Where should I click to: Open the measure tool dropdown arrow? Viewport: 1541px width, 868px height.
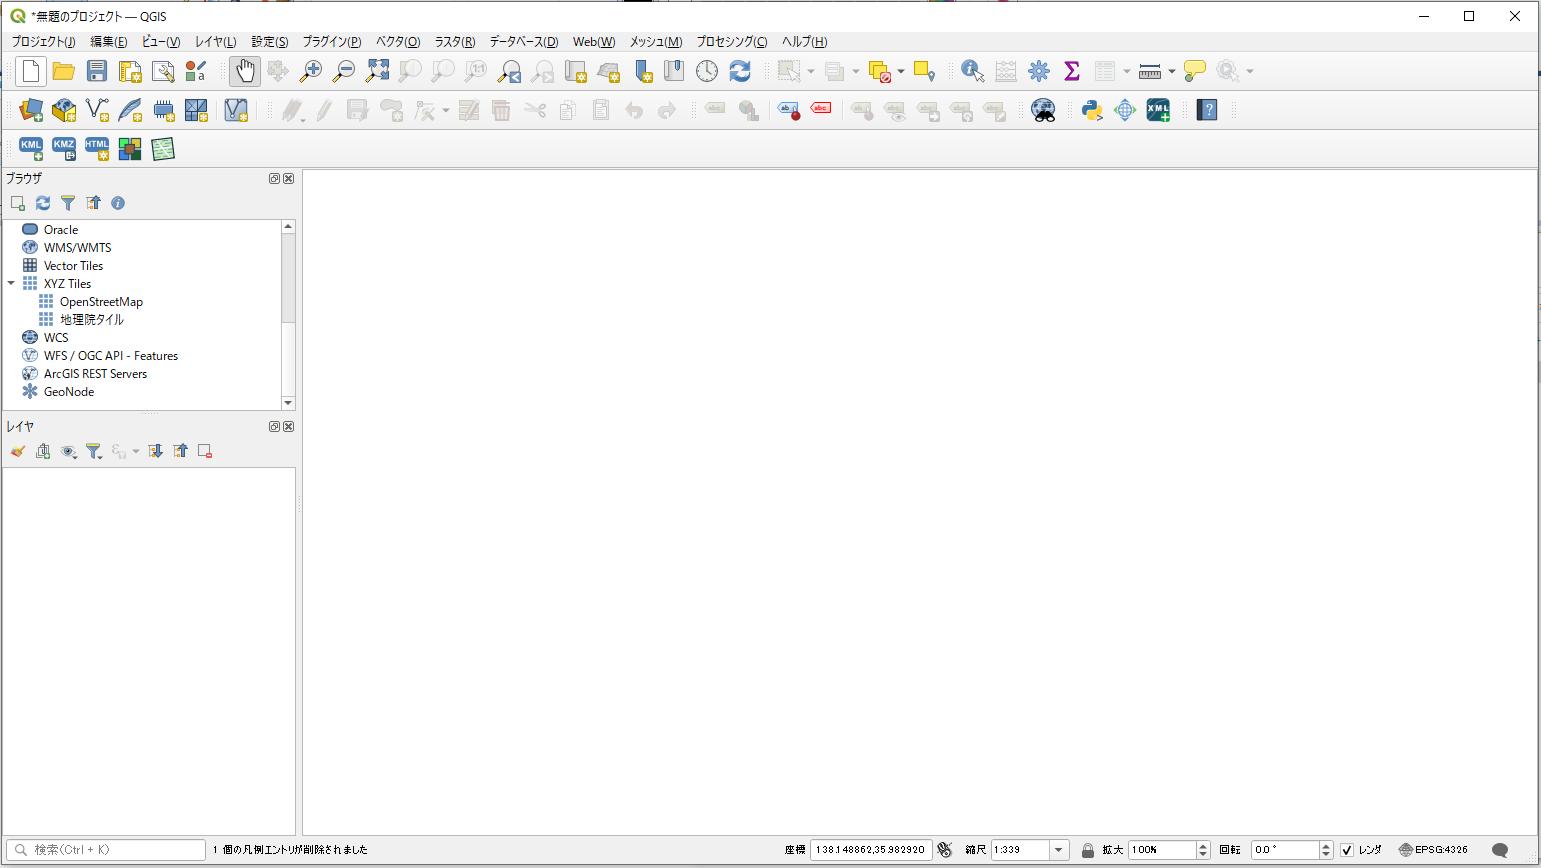pos(1171,71)
